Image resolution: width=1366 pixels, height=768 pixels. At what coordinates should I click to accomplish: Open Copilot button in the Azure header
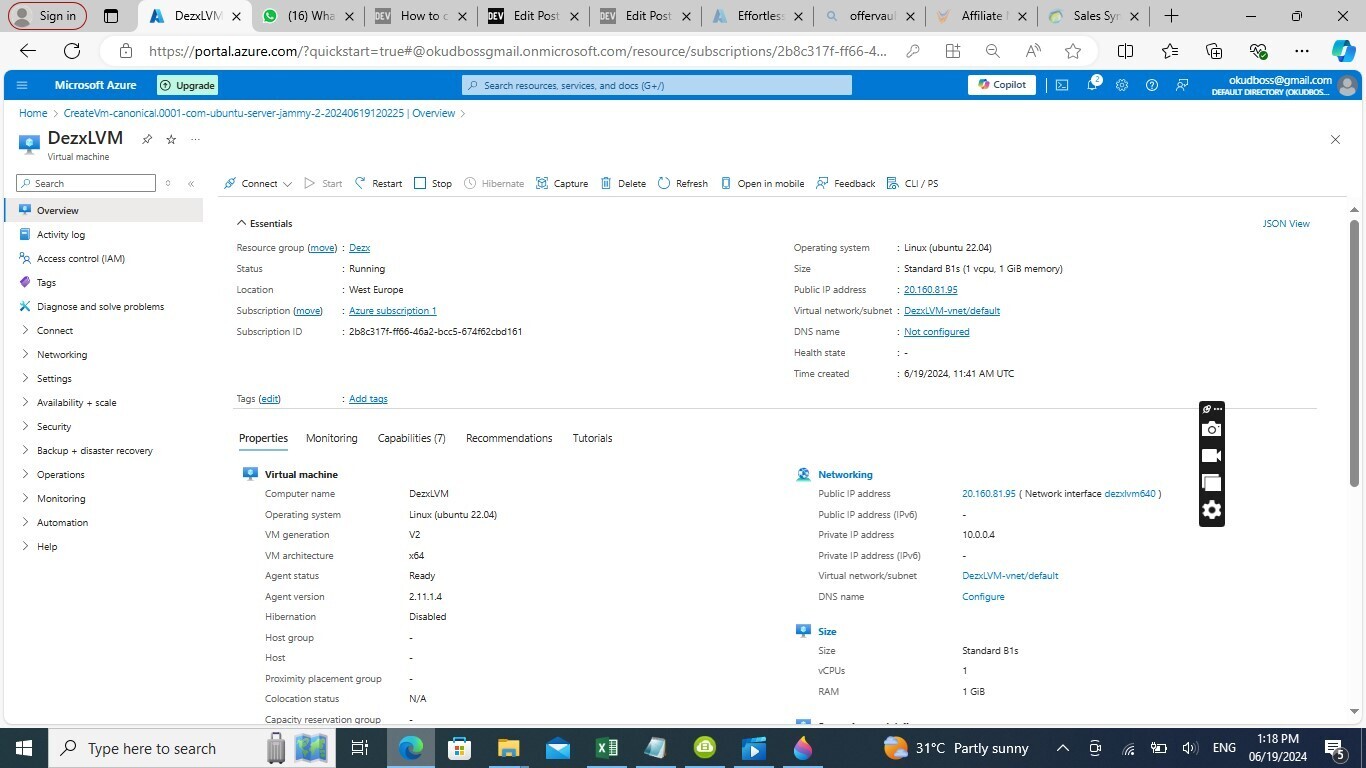[x=1001, y=85]
